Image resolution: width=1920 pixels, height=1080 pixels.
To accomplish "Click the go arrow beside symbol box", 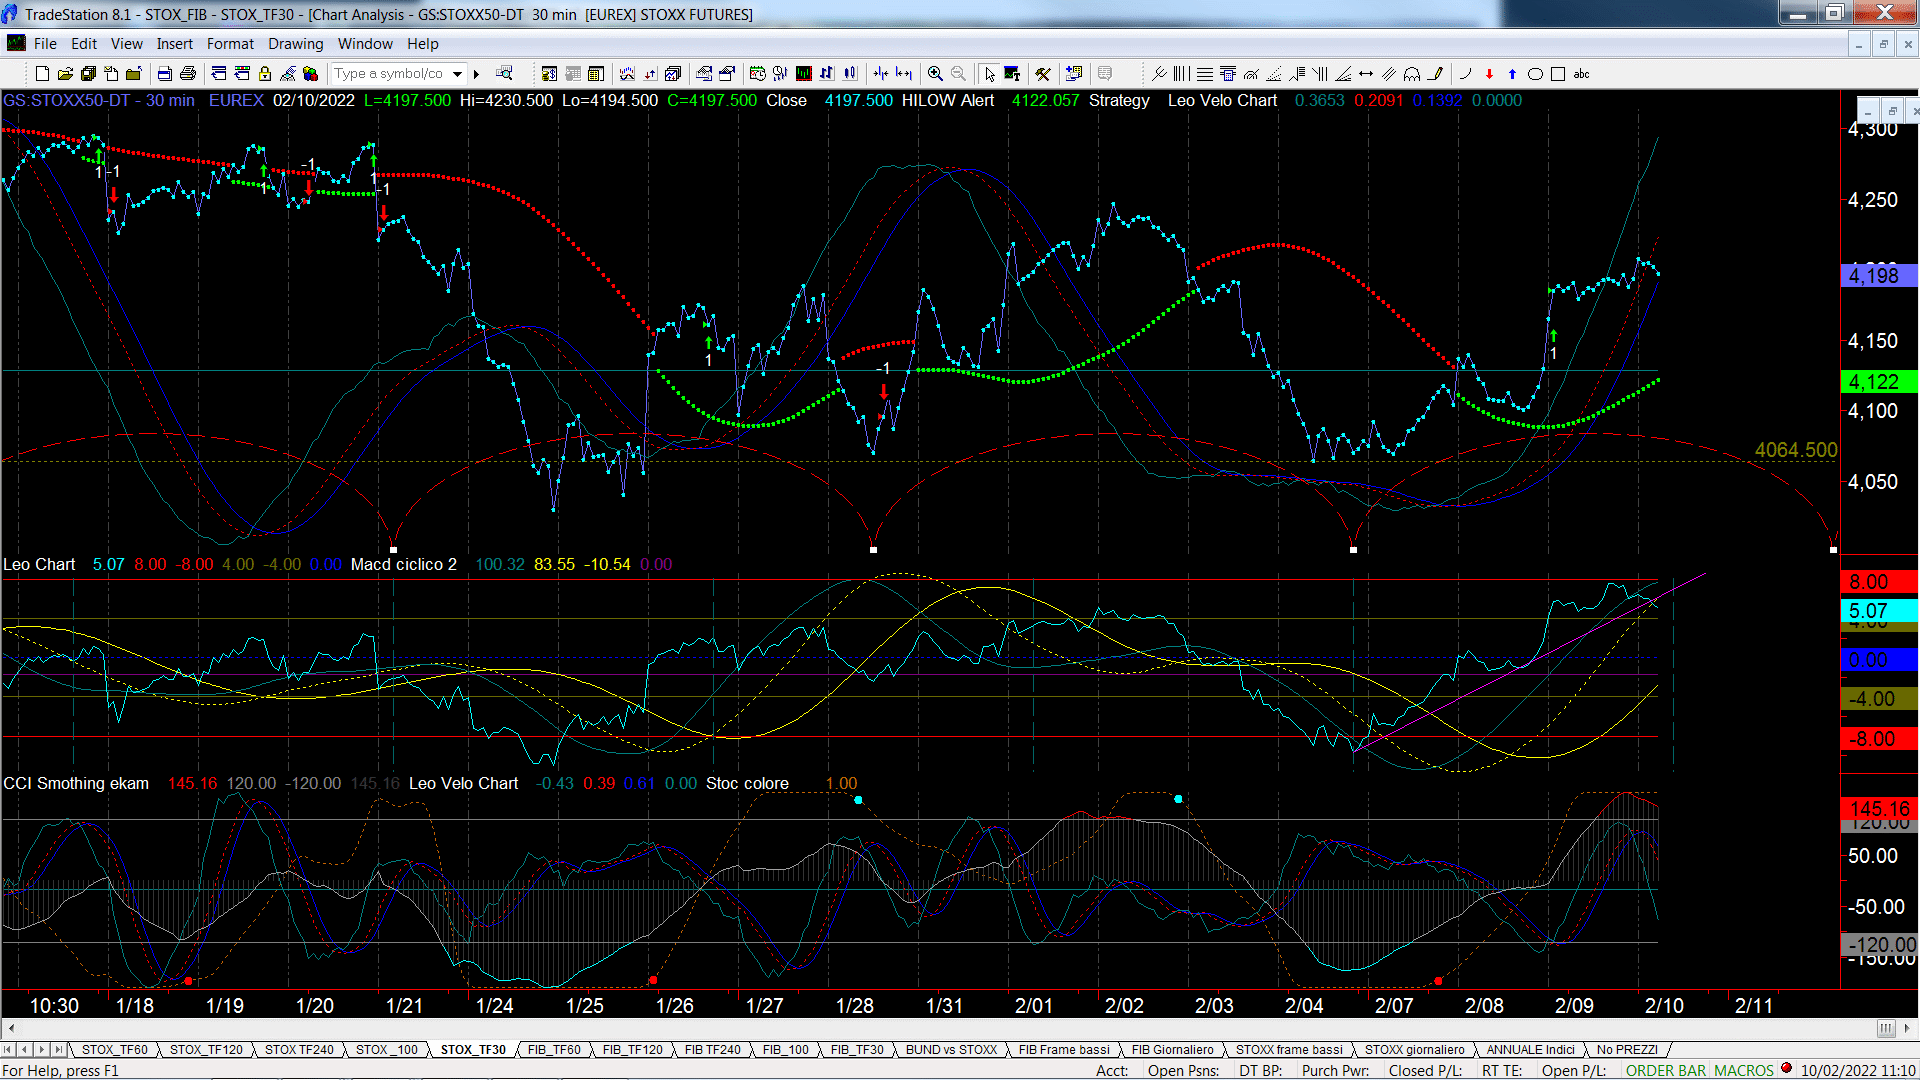I will (x=477, y=74).
